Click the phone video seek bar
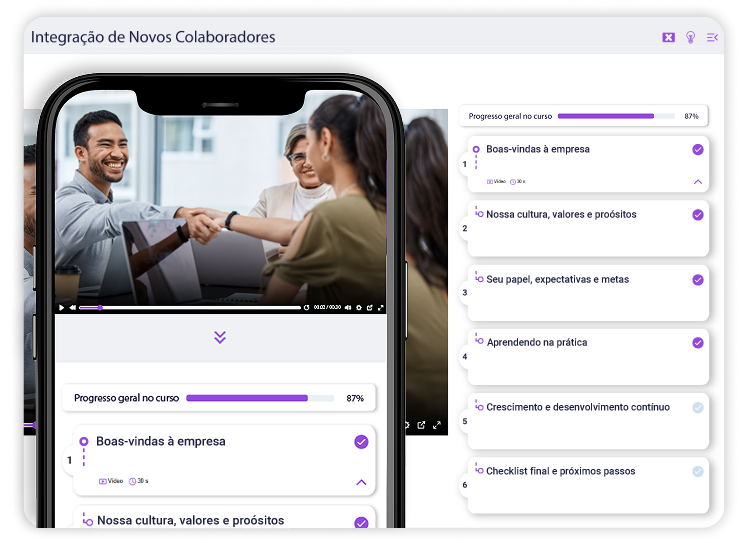 tap(190, 308)
